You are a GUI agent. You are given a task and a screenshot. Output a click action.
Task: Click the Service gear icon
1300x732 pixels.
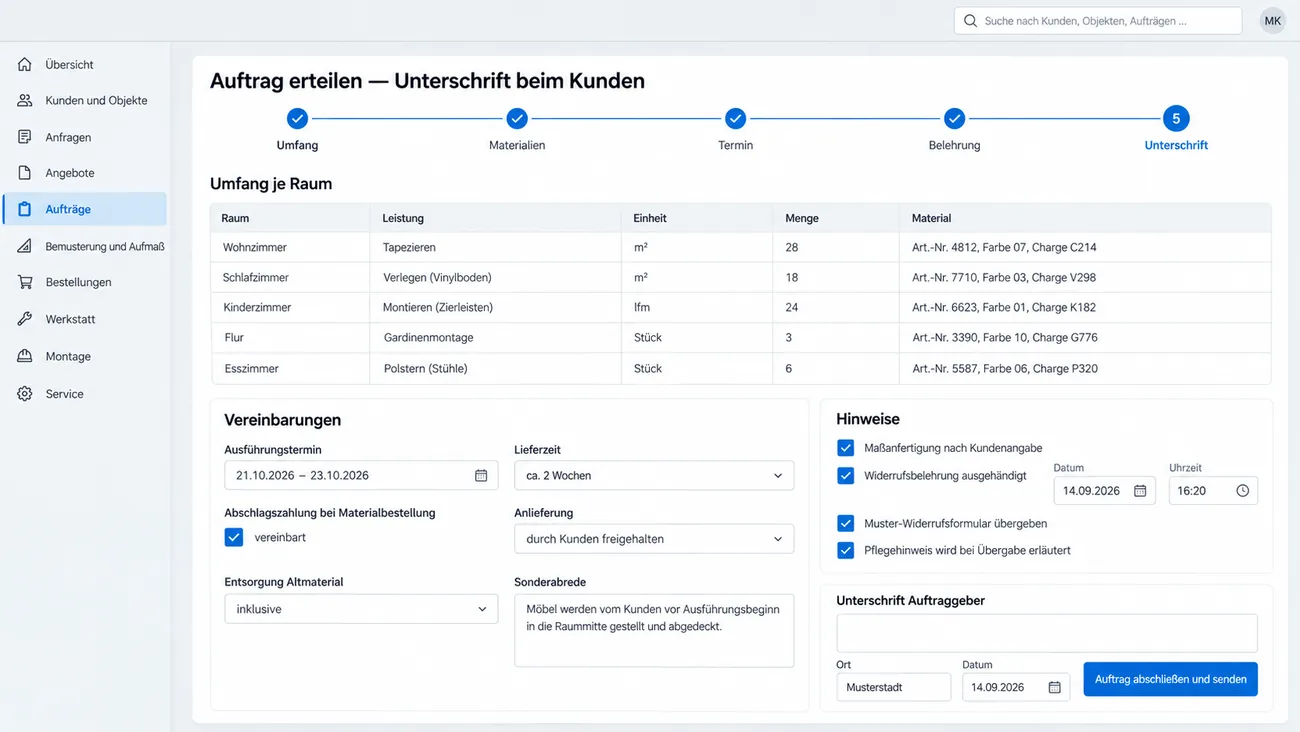(x=25, y=394)
